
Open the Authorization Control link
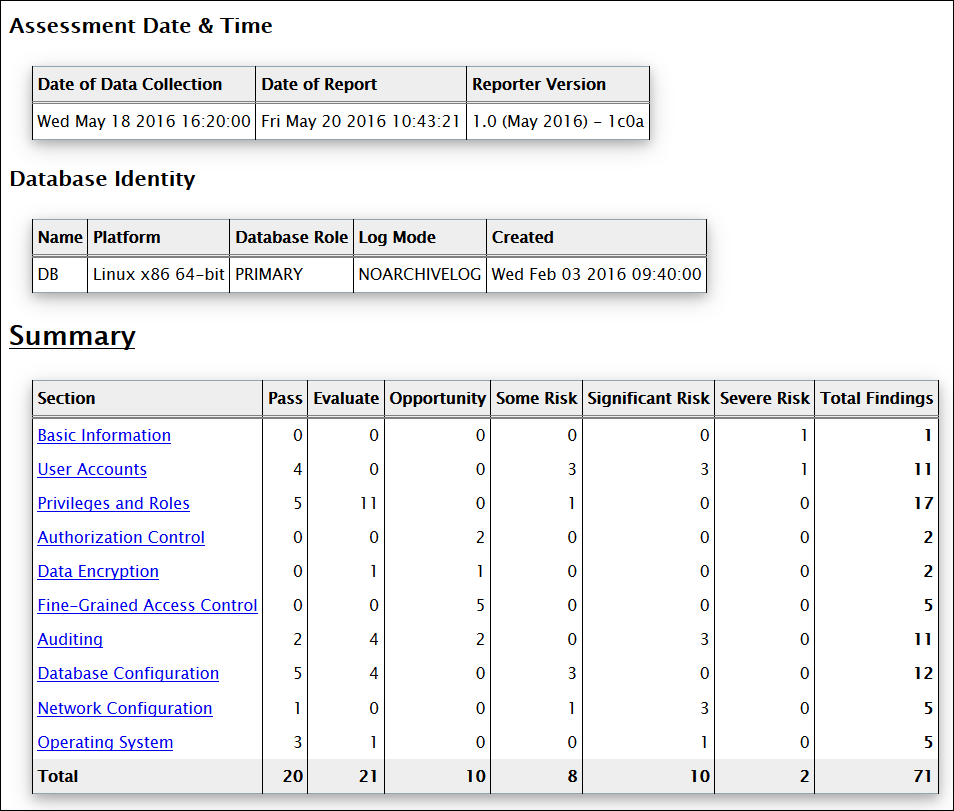tap(120, 537)
